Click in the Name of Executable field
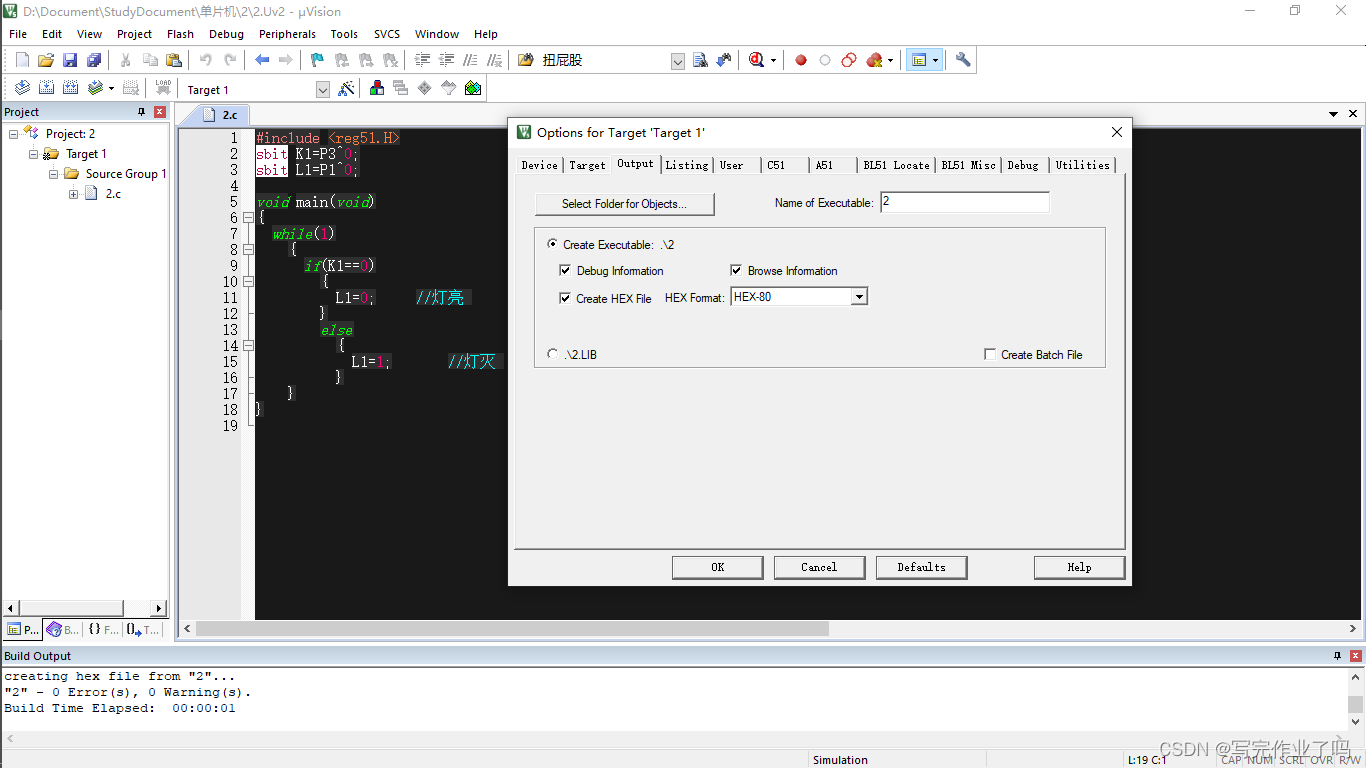 965,202
